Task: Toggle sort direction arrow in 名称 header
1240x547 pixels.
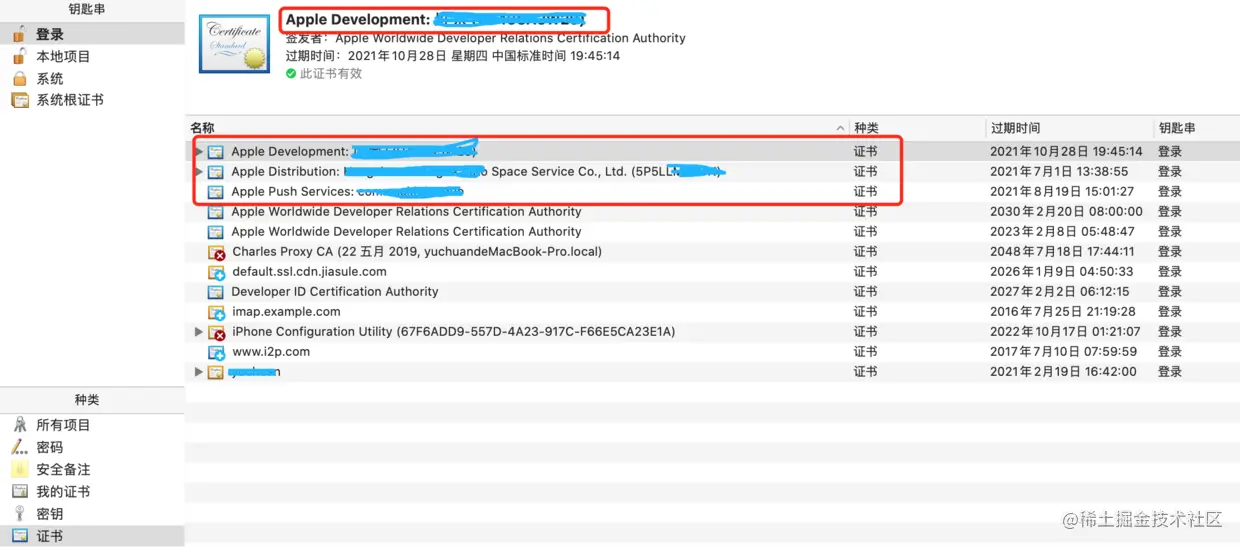Action: tap(839, 129)
